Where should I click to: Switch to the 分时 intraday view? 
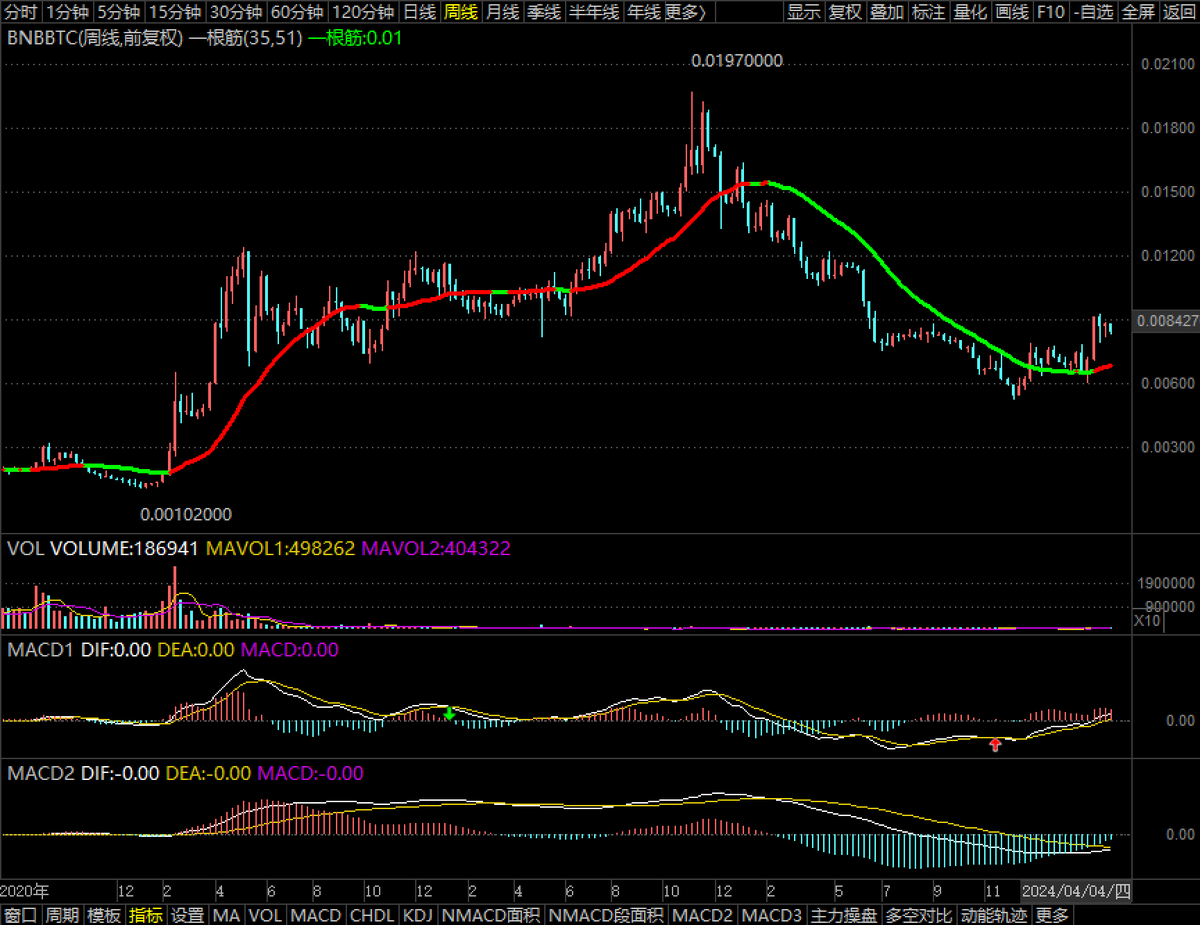click(x=21, y=13)
